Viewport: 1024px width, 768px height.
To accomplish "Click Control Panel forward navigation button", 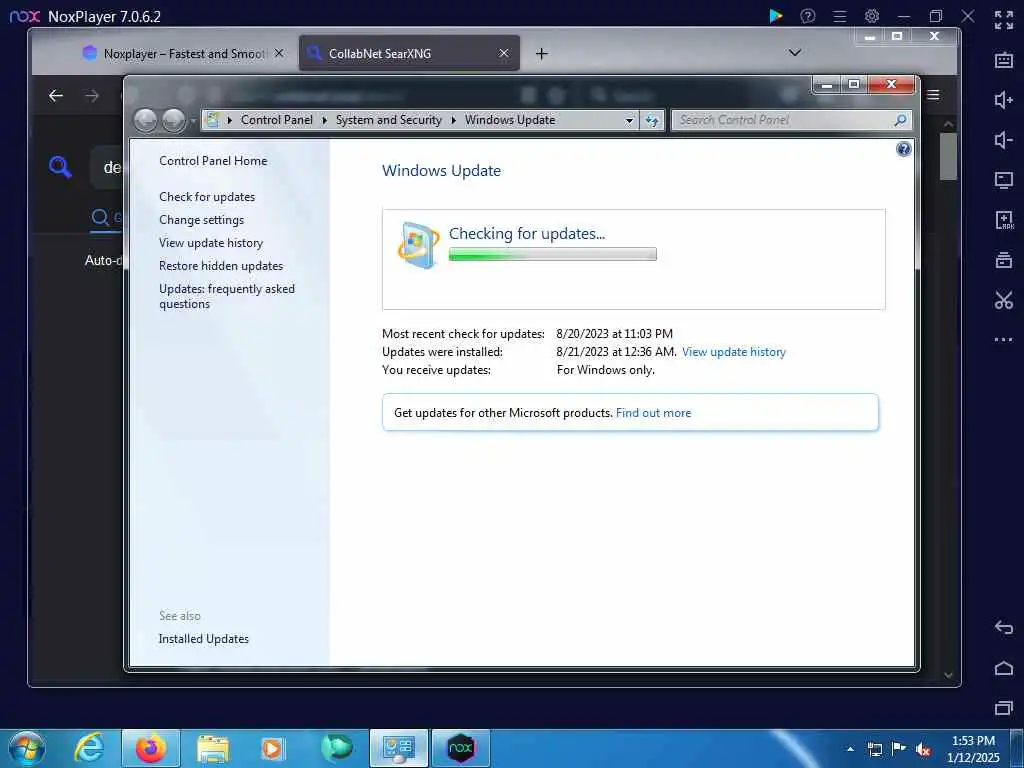I will coord(174,120).
